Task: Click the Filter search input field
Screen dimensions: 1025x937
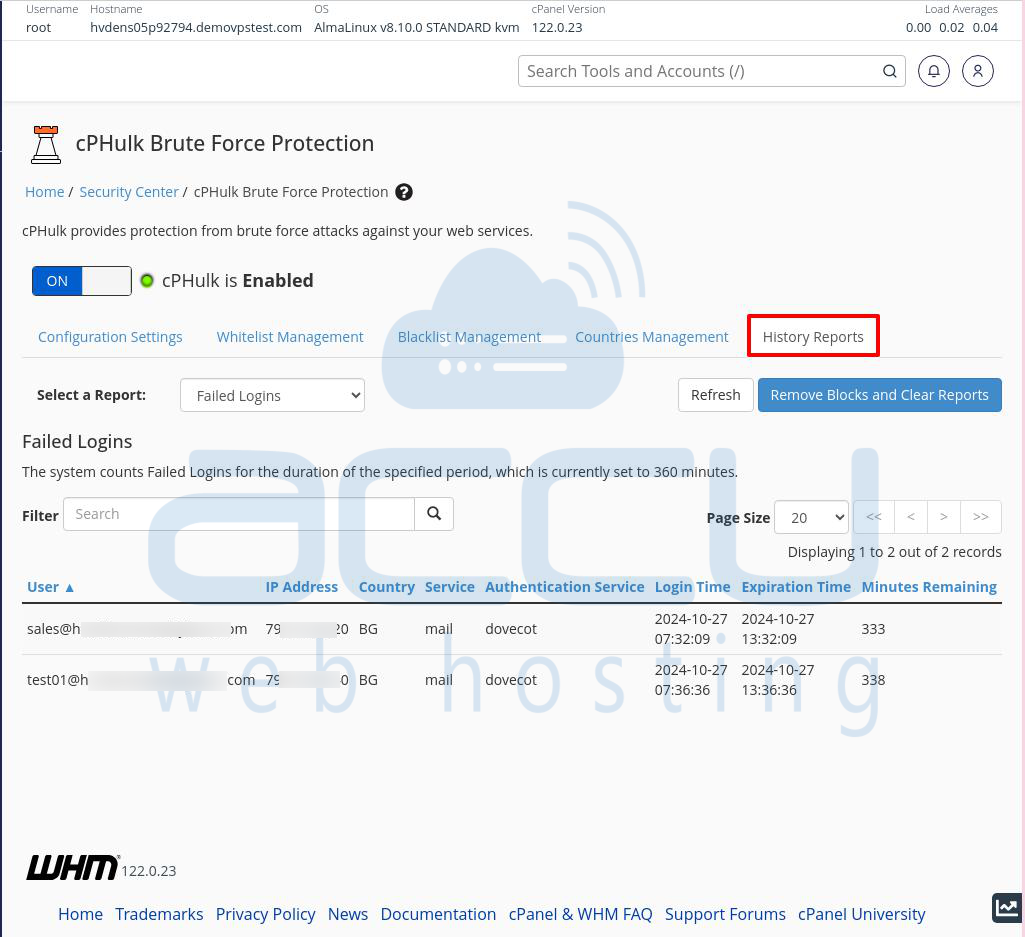Action: click(x=239, y=514)
